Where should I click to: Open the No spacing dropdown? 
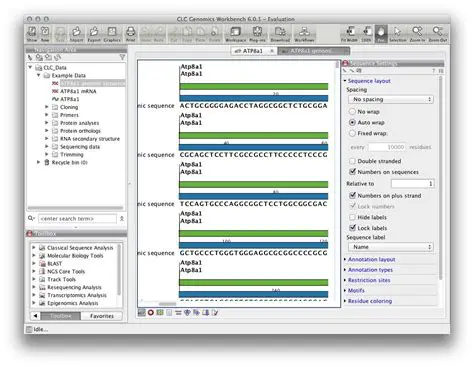(x=391, y=99)
